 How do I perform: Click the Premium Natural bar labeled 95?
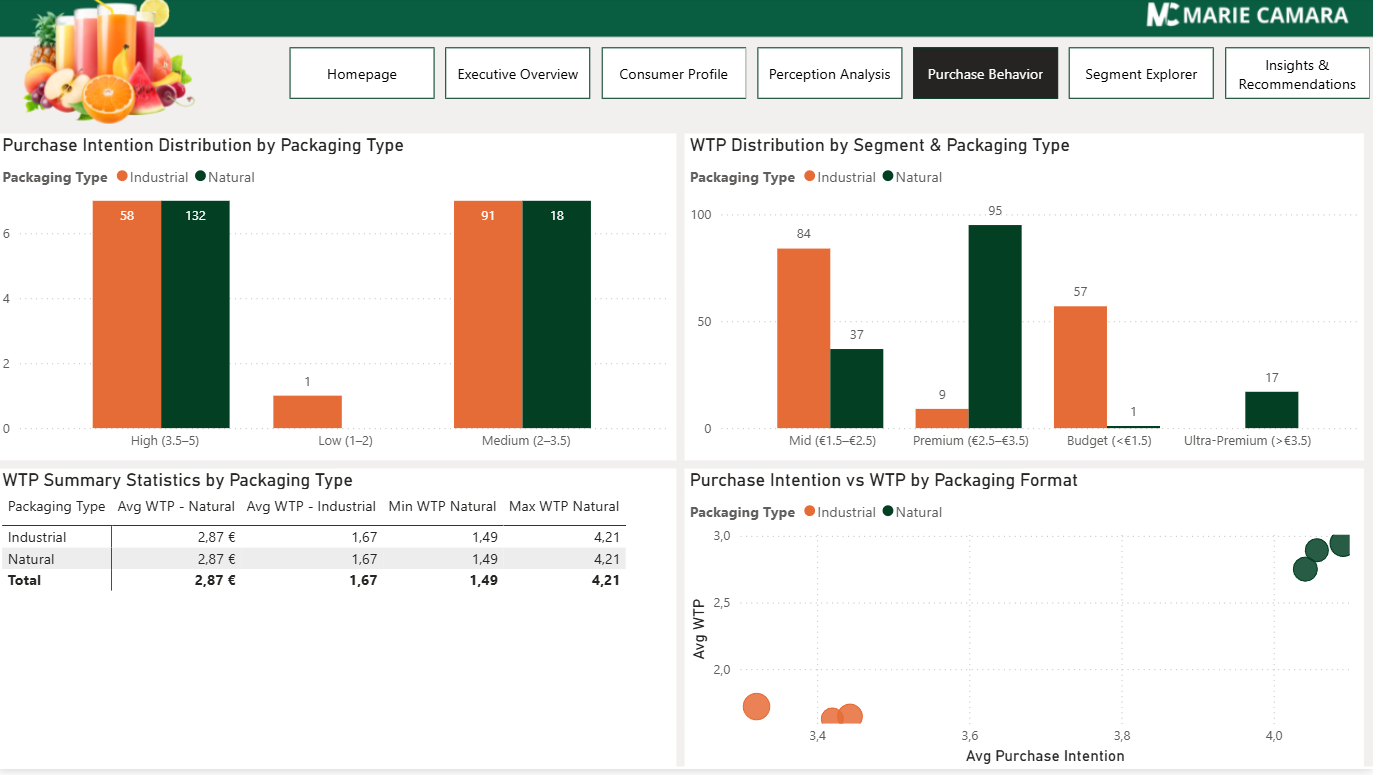click(995, 326)
